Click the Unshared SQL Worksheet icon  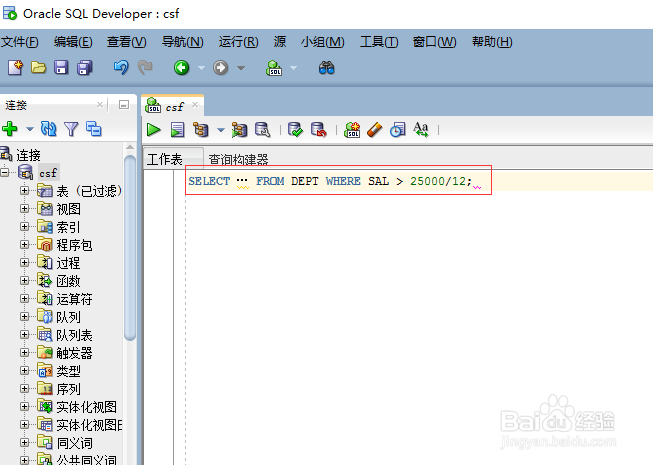coord(352,130)
